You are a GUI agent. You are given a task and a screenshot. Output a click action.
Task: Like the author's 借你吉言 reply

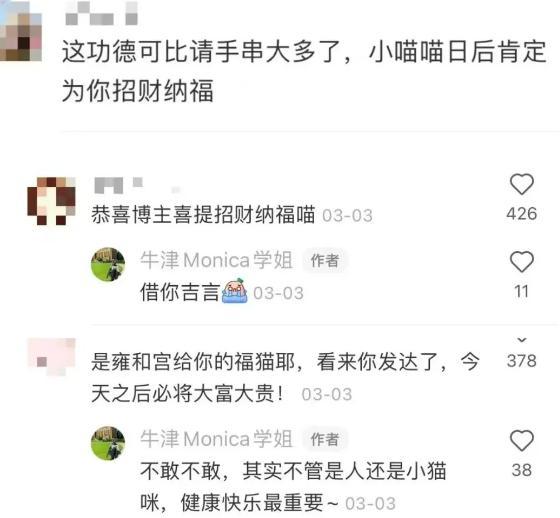pos(521,262)
